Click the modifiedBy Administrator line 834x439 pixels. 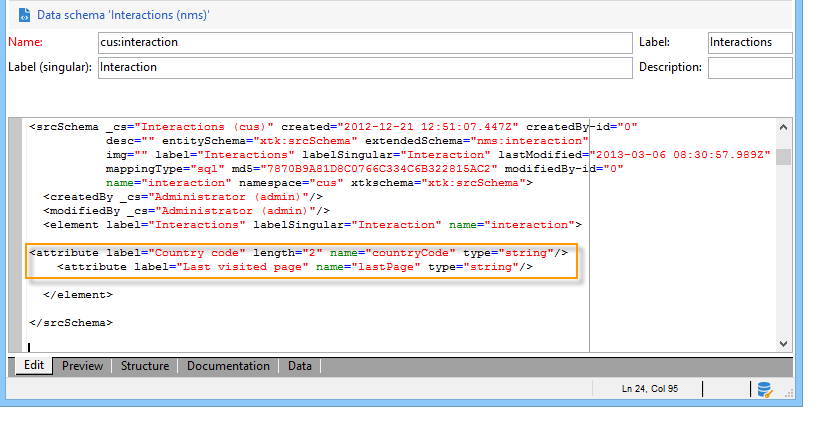click(187, 211)
